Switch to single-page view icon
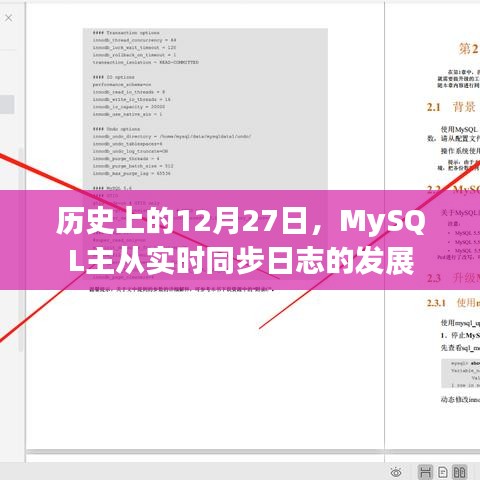 coord(443,472)
